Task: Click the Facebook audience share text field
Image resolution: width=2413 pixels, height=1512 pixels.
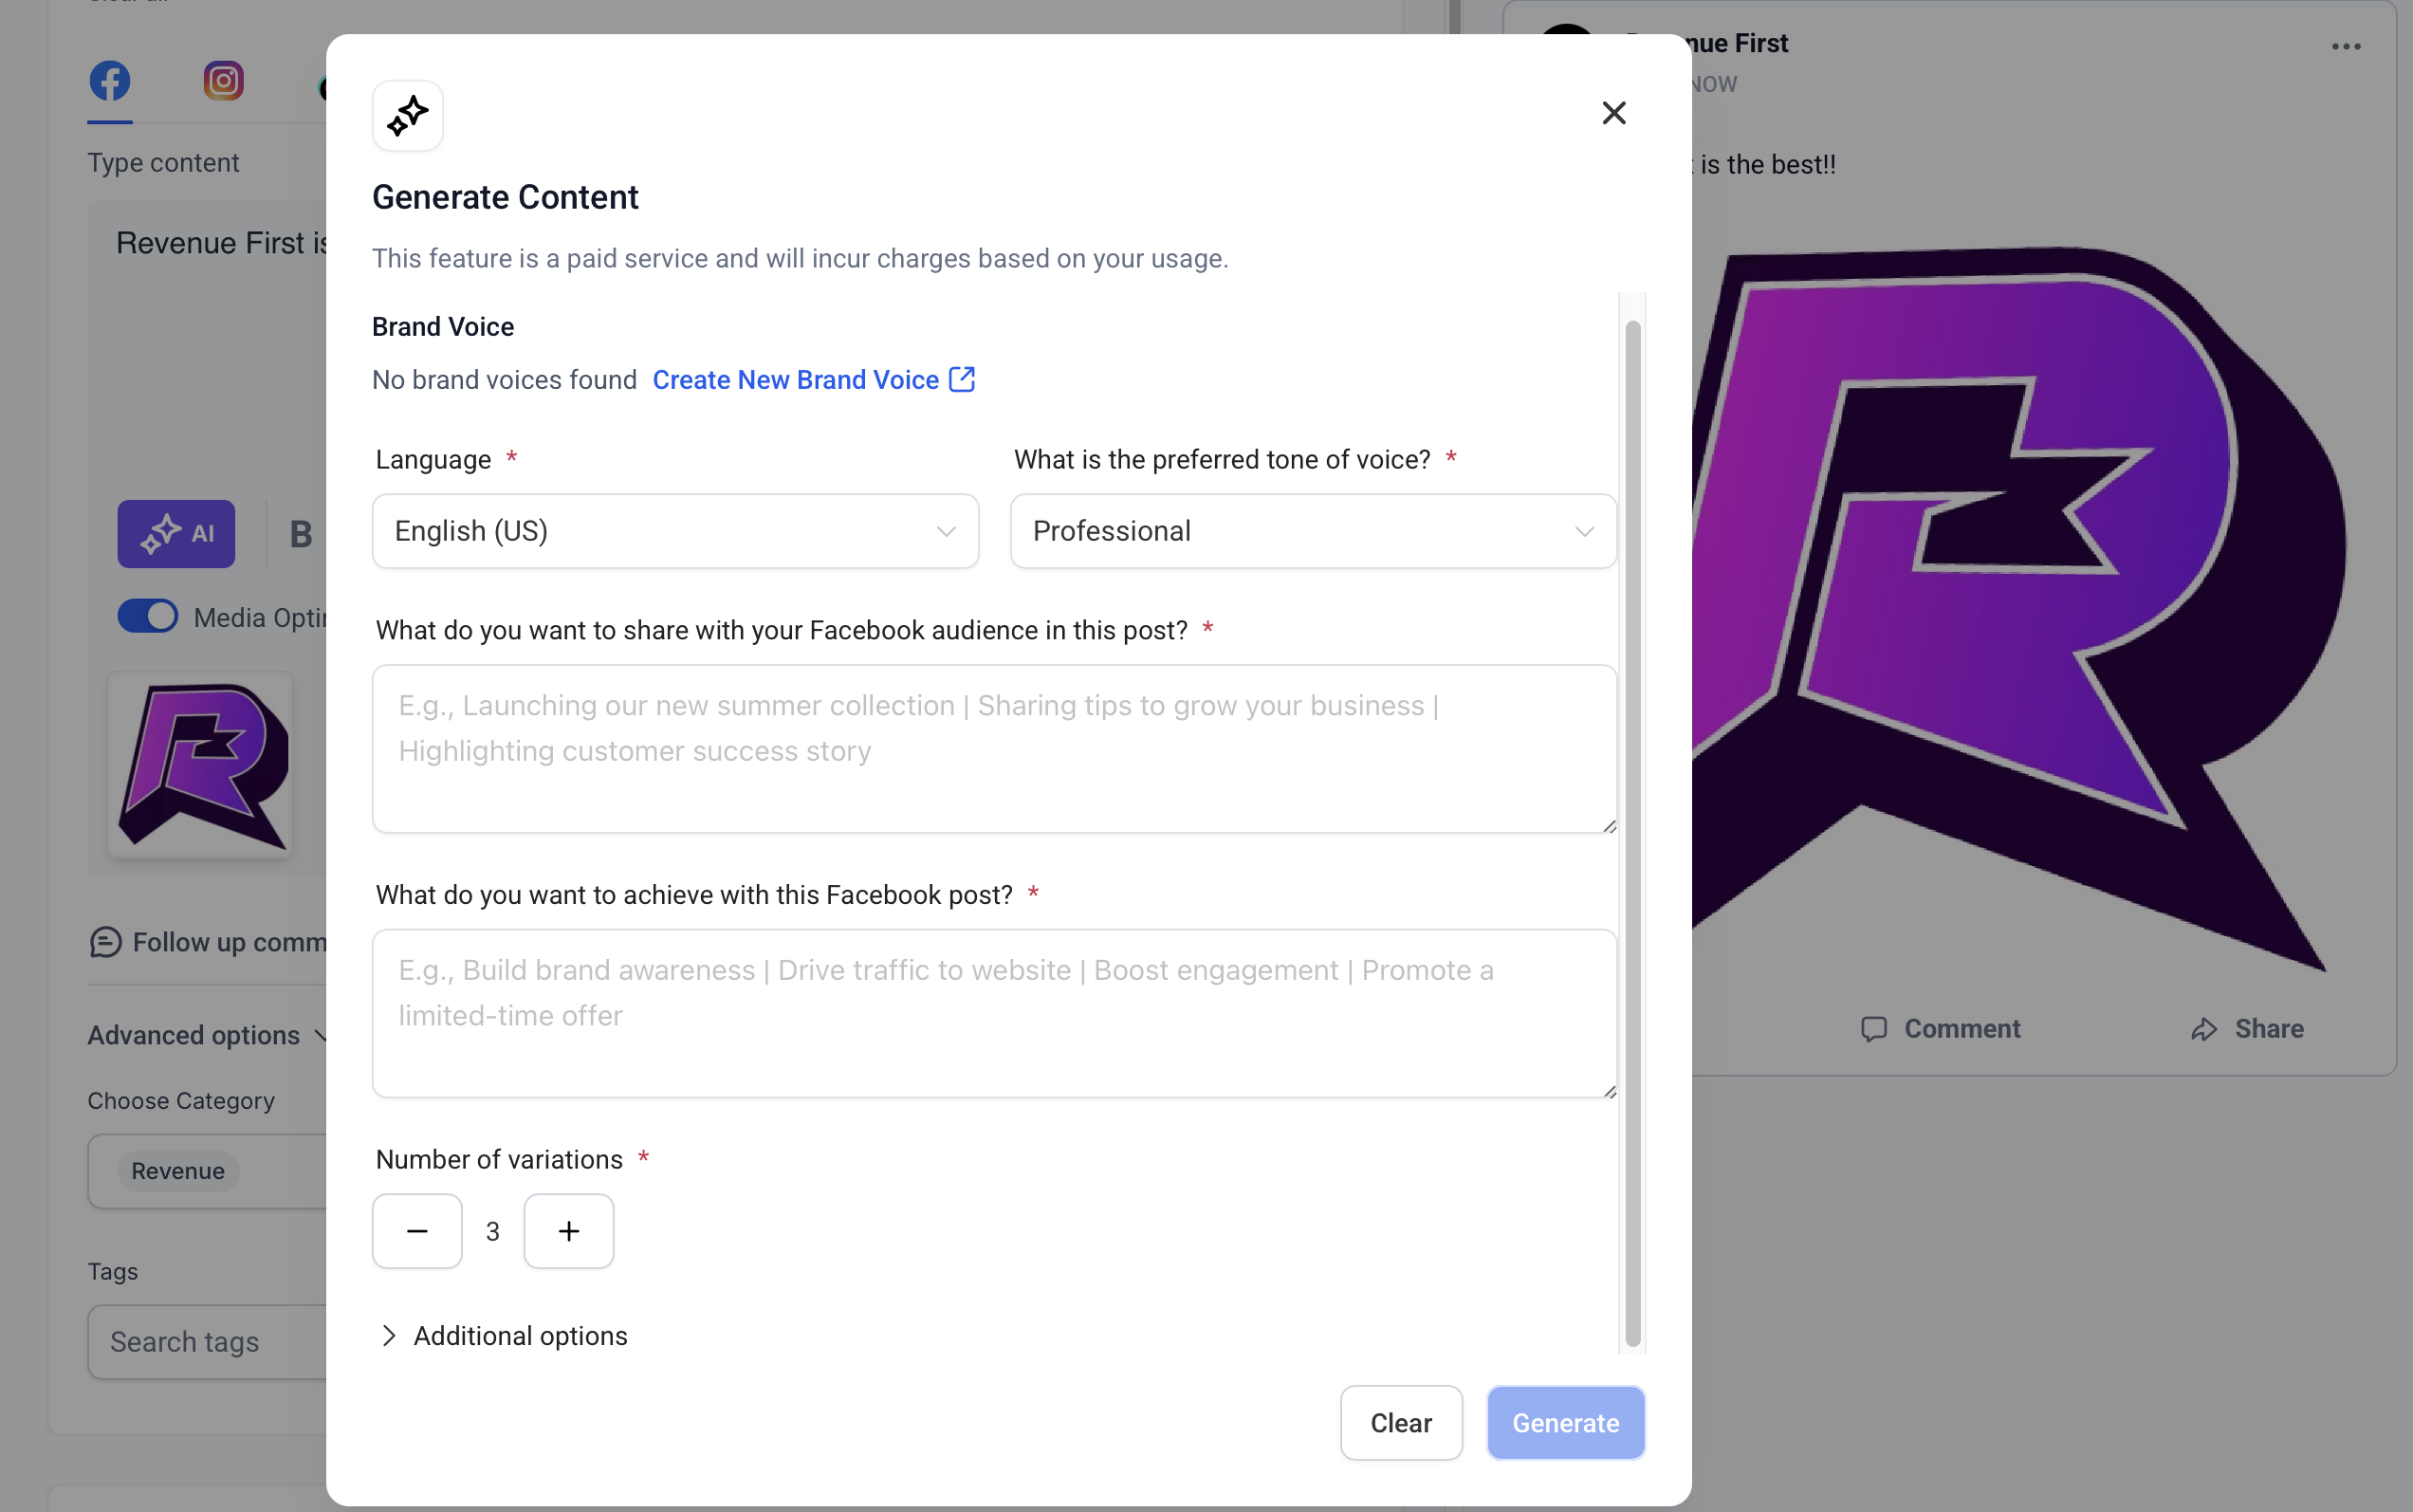Action: pyautogui.click(x=993, y=748)
